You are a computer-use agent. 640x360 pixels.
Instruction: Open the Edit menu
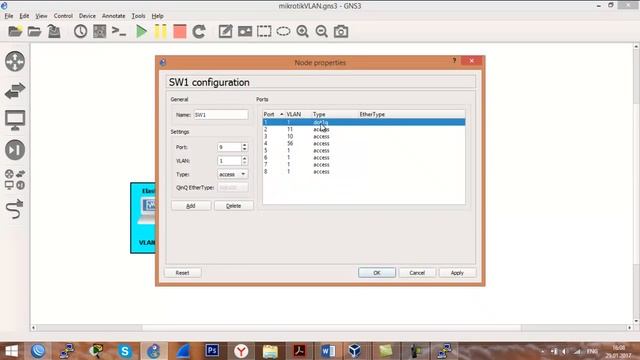click(24, 16)
